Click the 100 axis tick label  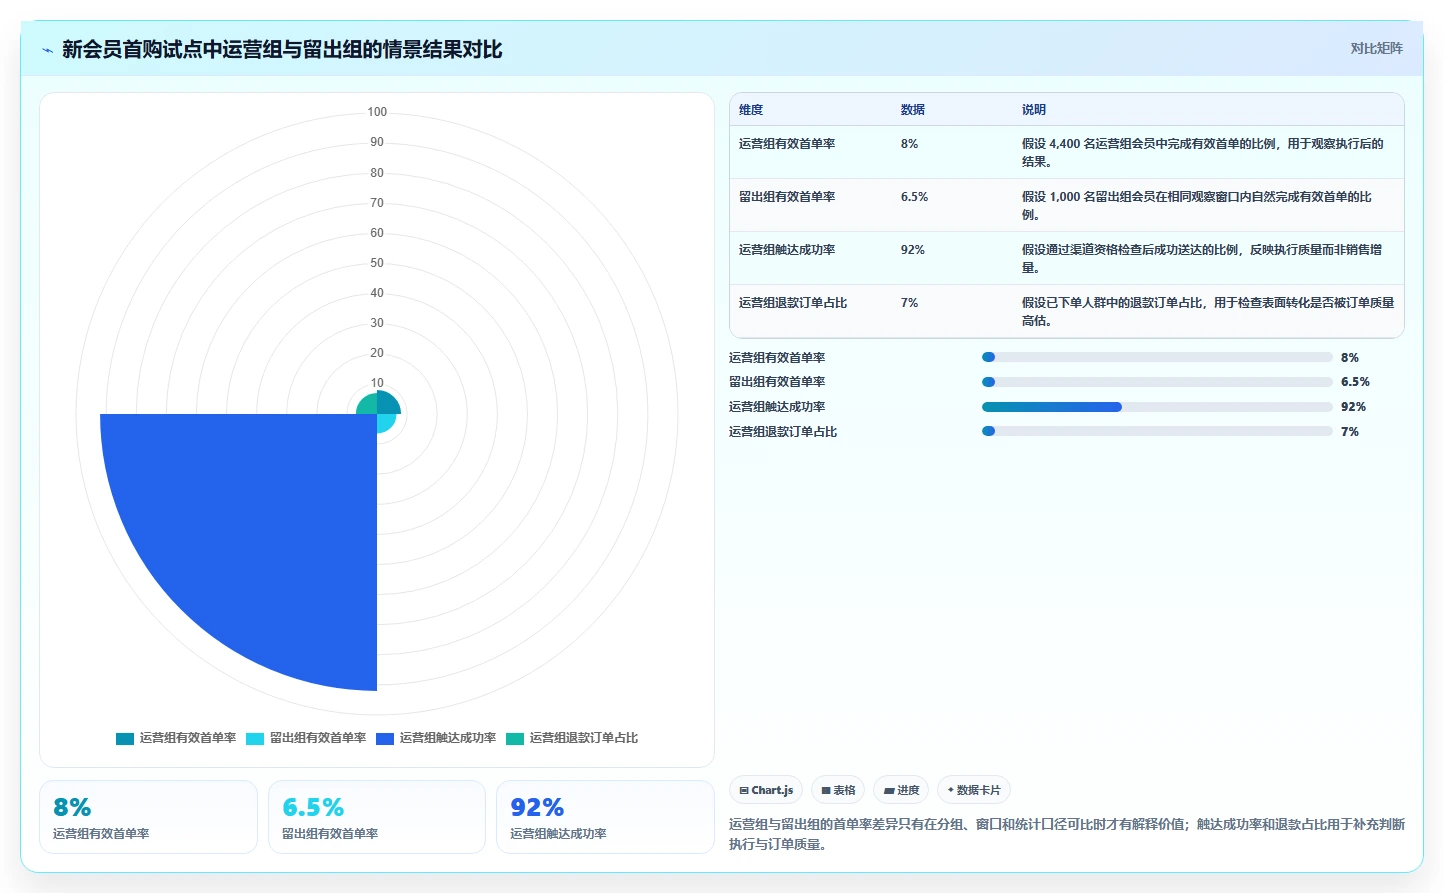tap(377, 112)
